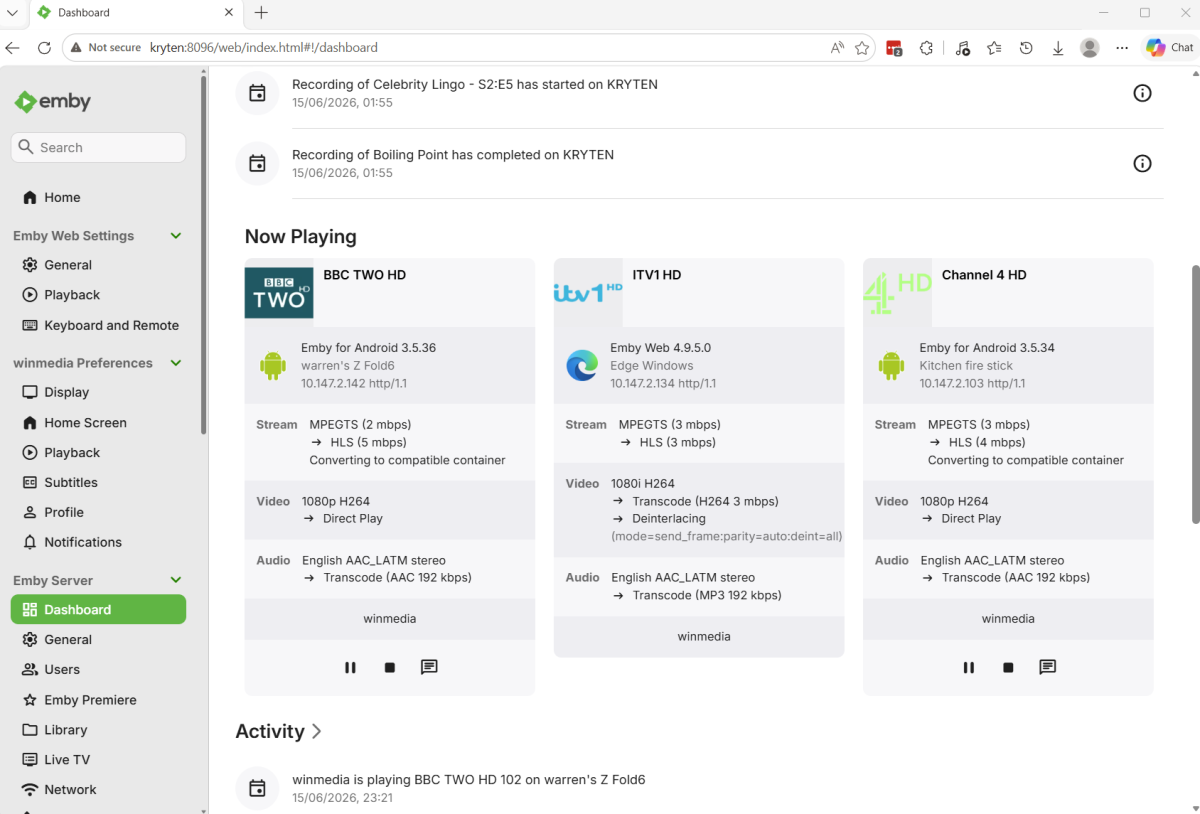Open the full Activity list via its chevron
This screenshot has height=814, width=1200.
(x=316, y=731)
